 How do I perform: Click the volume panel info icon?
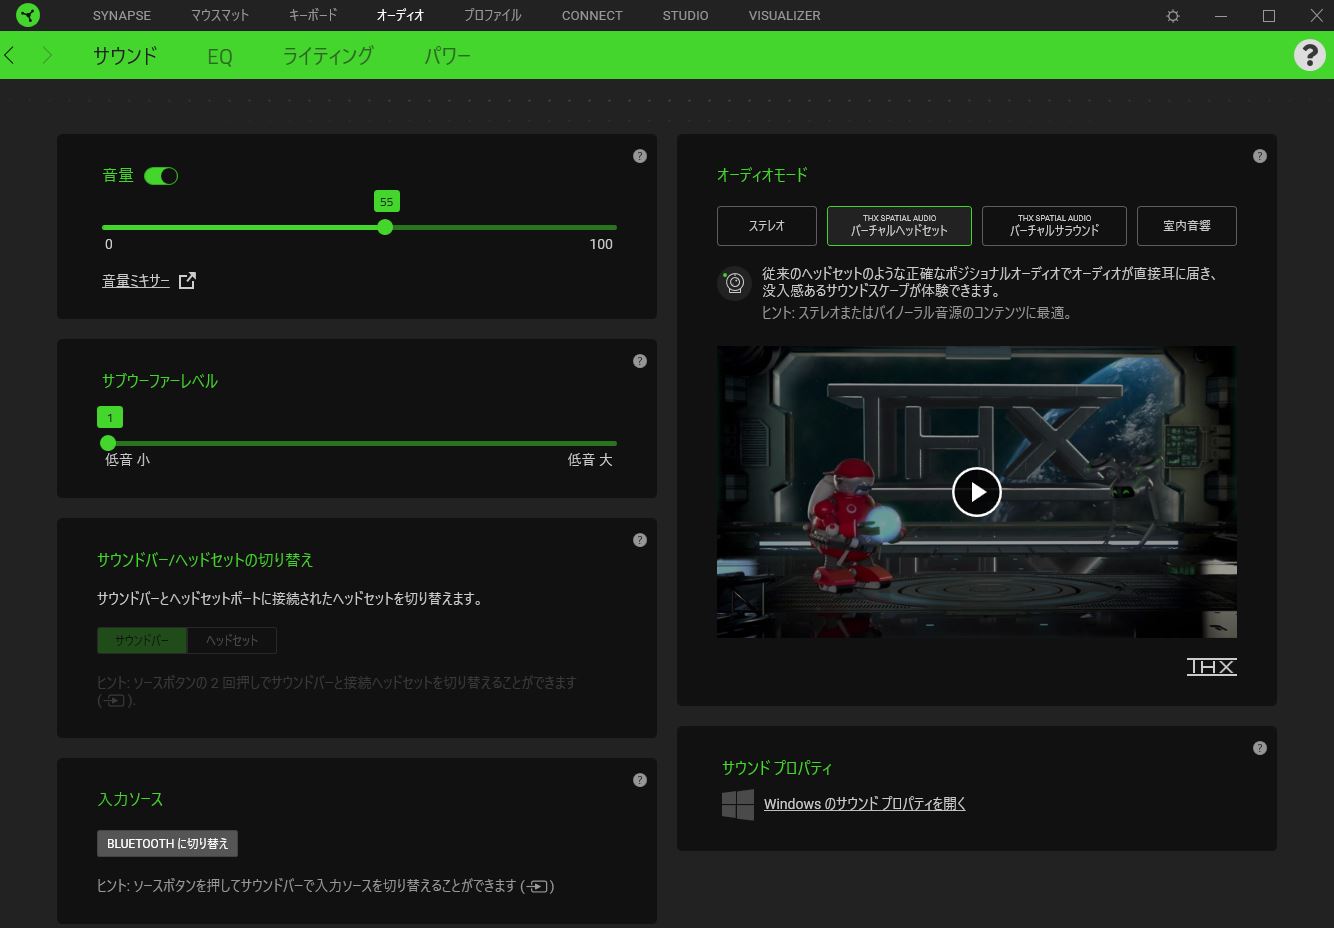(640, 156)
